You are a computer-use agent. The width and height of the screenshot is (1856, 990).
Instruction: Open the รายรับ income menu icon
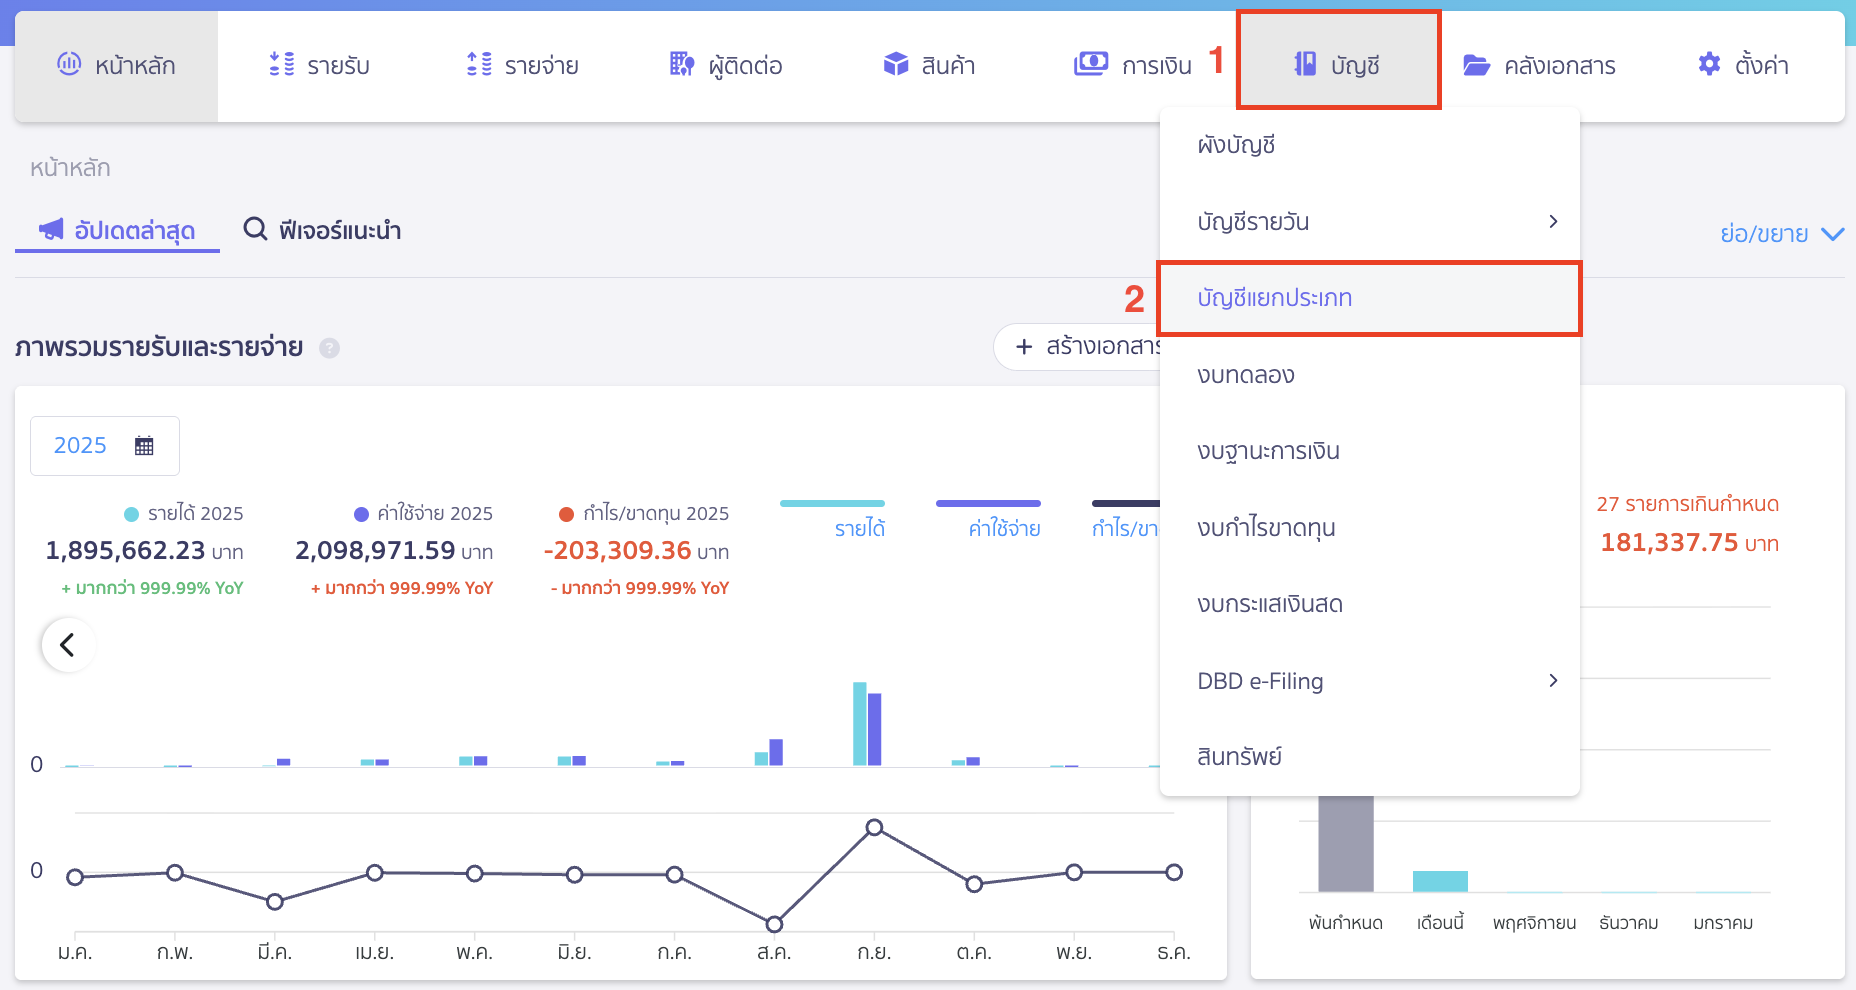tap(282, 64)
